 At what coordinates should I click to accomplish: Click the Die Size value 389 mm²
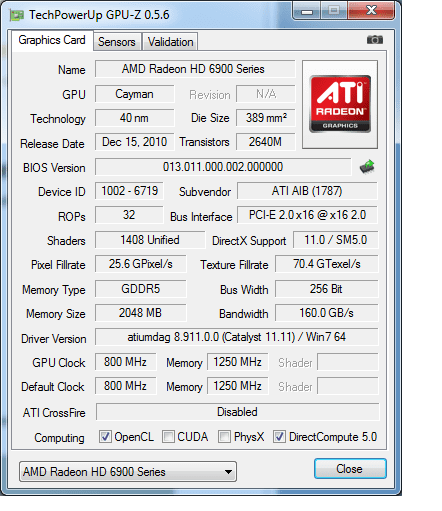click(266, 118)
